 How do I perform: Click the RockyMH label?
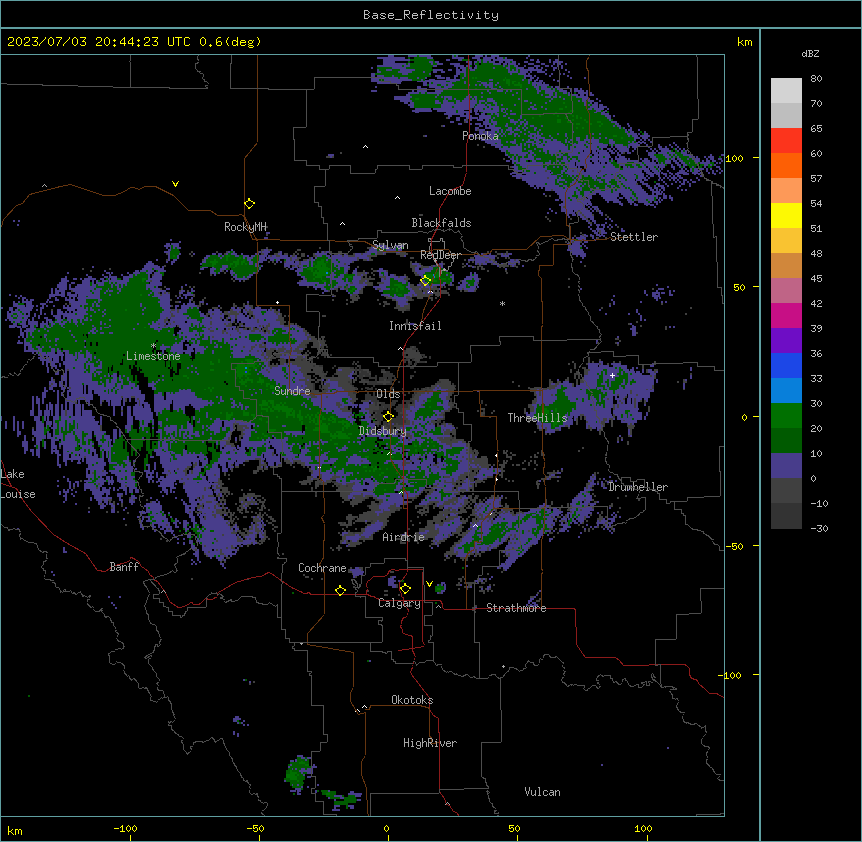coord(245,227)
